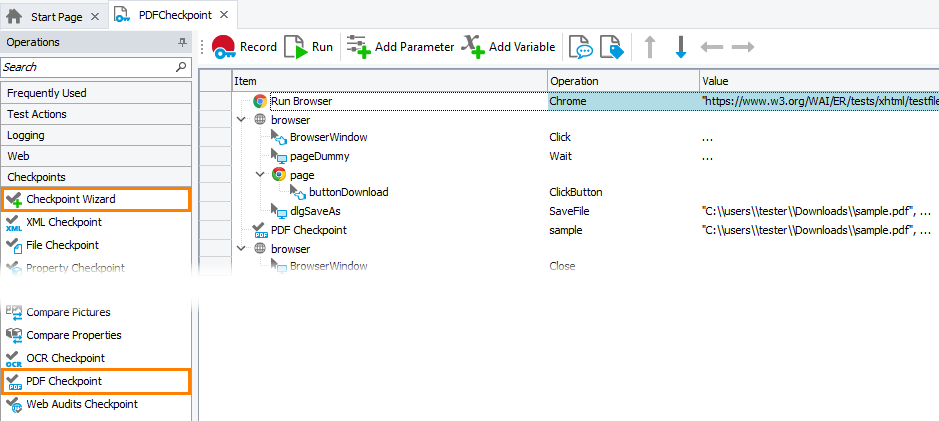Click the Record button in toolbar
939x421 pixels.
click(x=244, y=47)
